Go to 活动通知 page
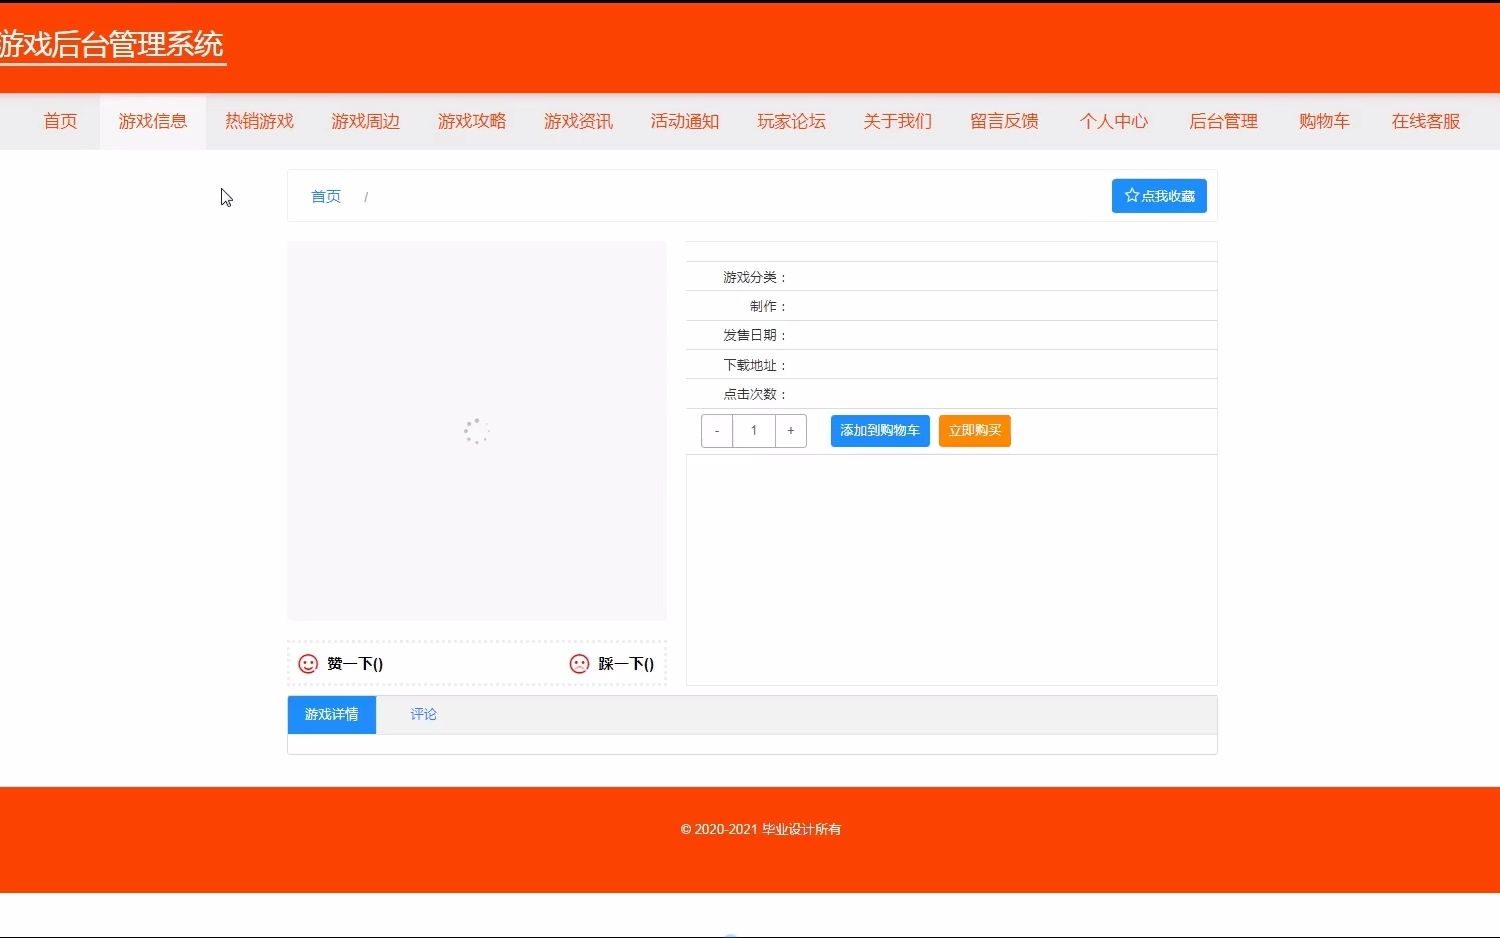Image resolution: width=1500 pixels, height=938 pixels. (685, 121)
